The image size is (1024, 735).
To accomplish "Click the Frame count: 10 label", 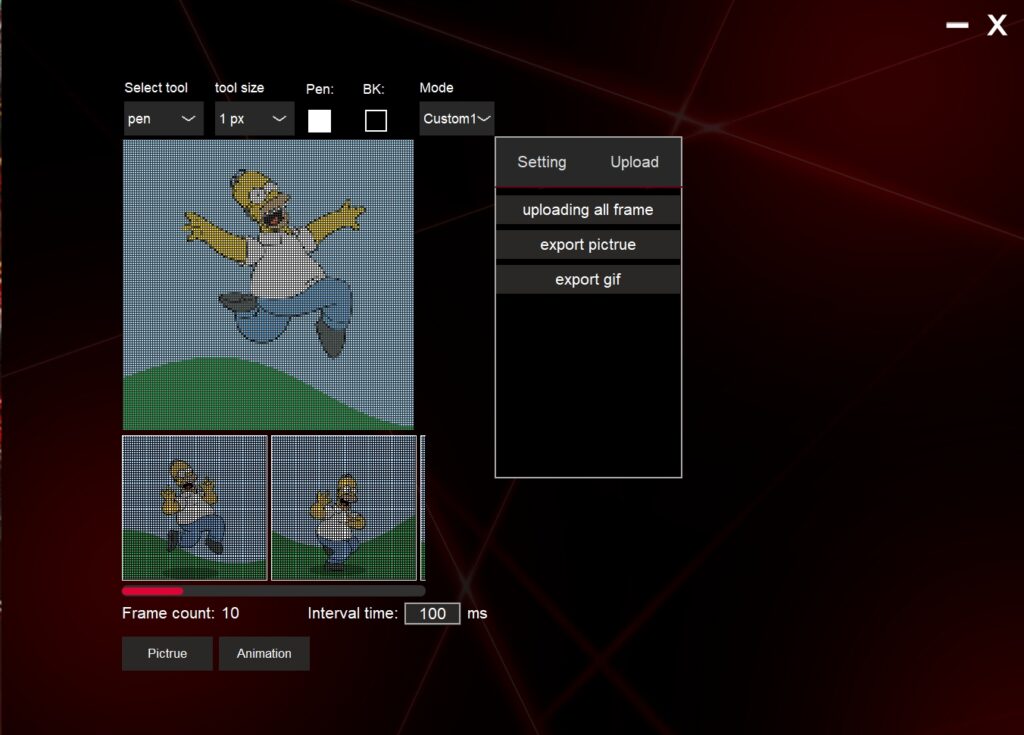I will 181,613.
